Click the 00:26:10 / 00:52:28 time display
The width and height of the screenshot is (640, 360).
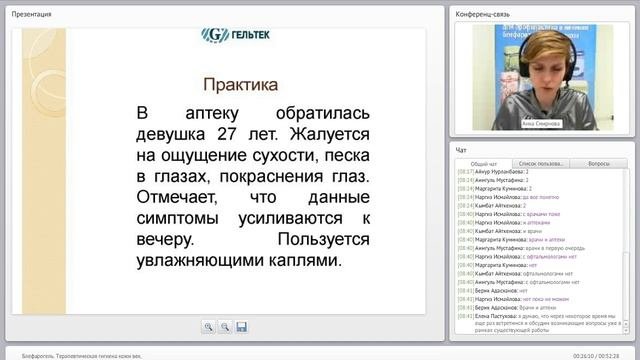click(596, 356)
